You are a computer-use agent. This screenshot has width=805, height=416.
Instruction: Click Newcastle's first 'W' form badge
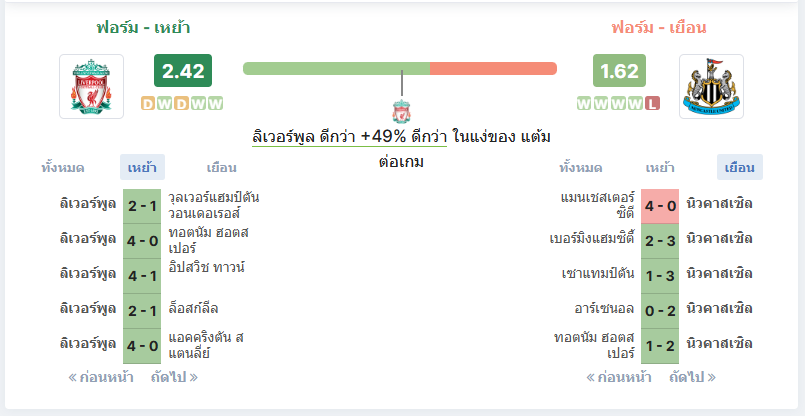pos(584,104)
